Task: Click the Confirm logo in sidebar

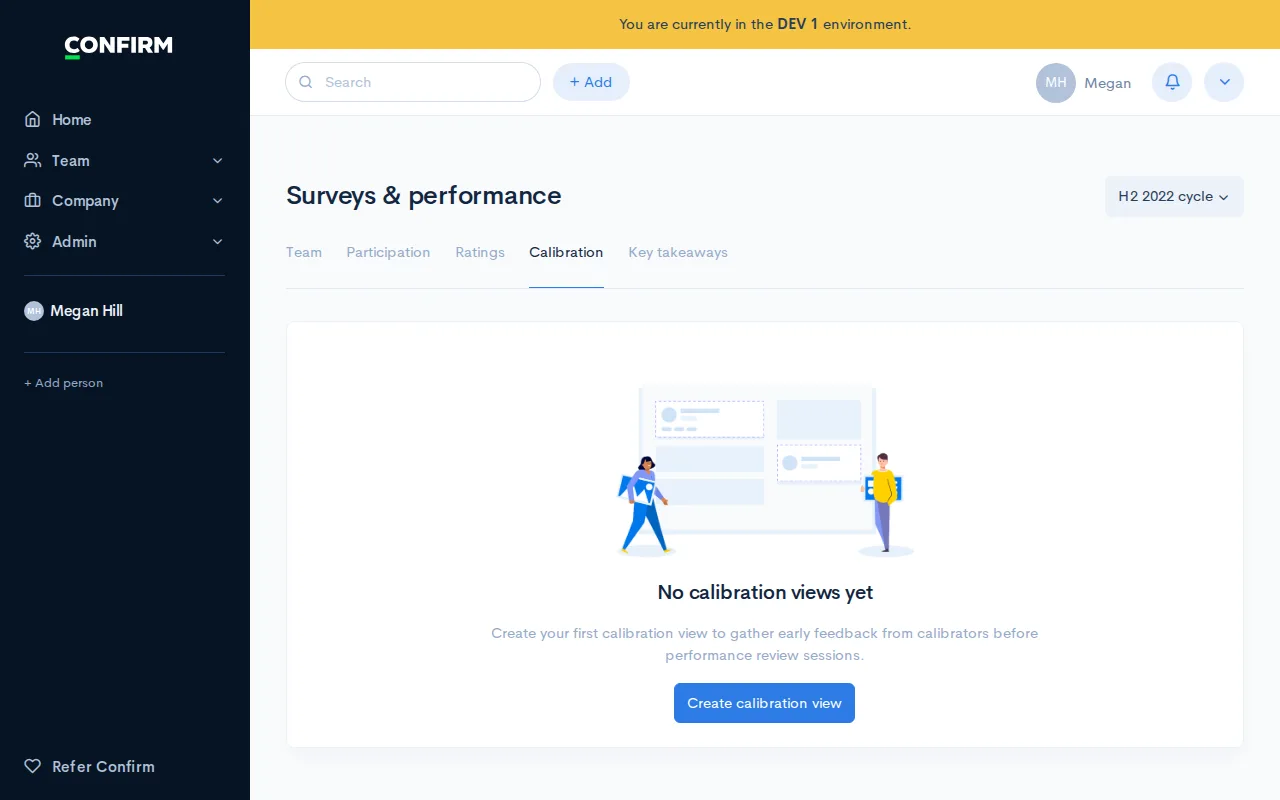Action: [x=118, y=46]
